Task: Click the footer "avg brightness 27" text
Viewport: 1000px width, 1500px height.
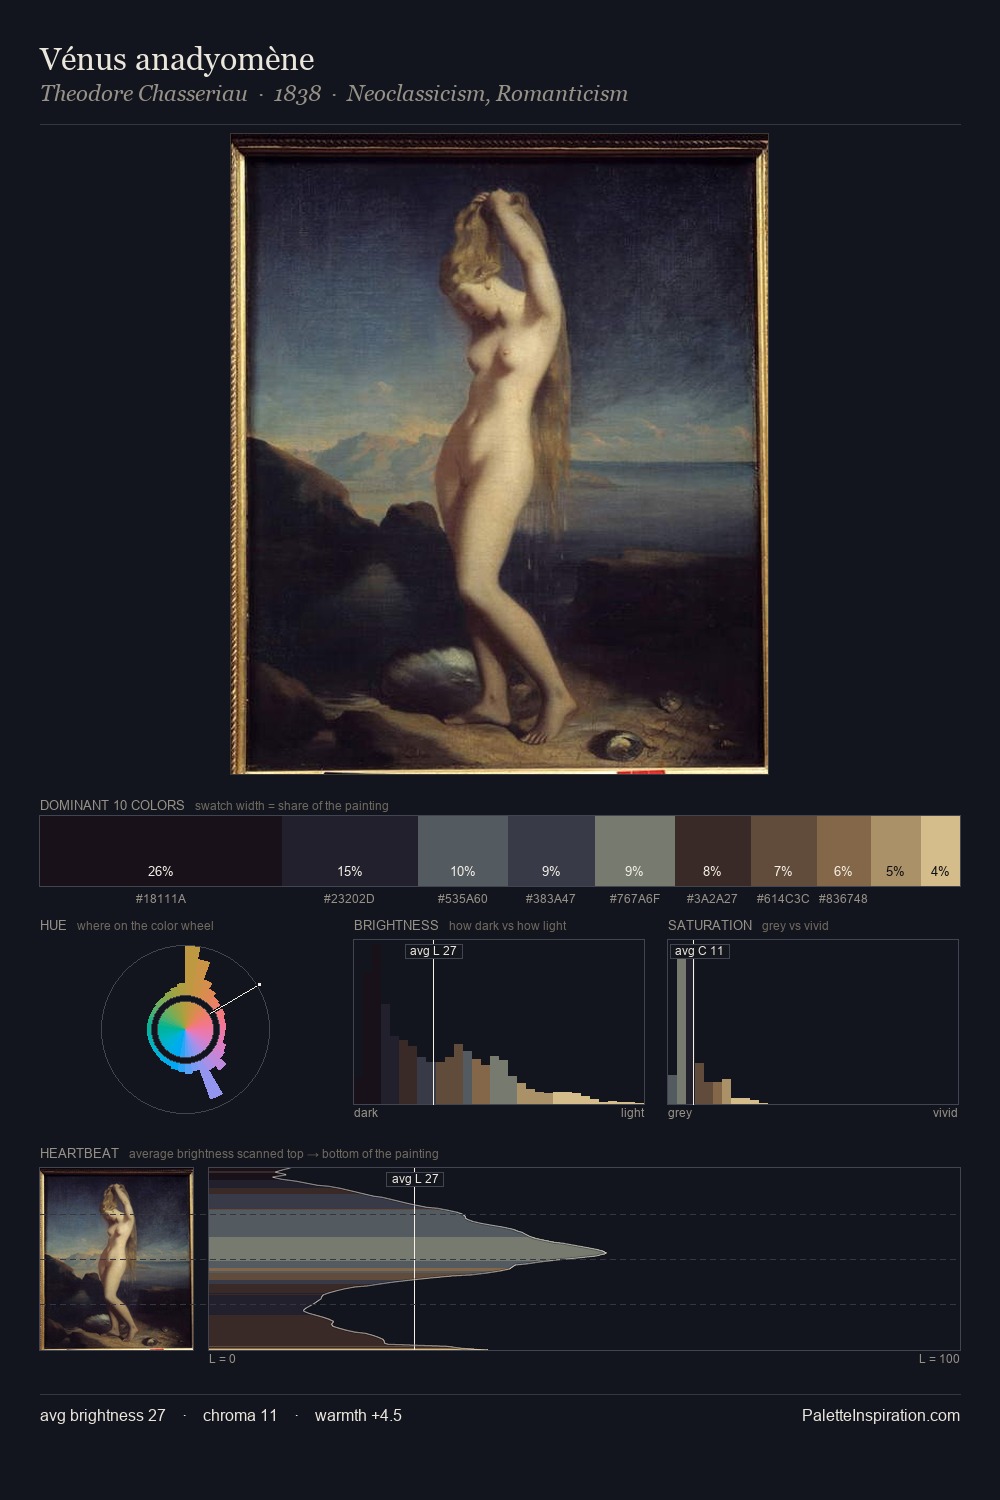Action: tap(103, 1415)
